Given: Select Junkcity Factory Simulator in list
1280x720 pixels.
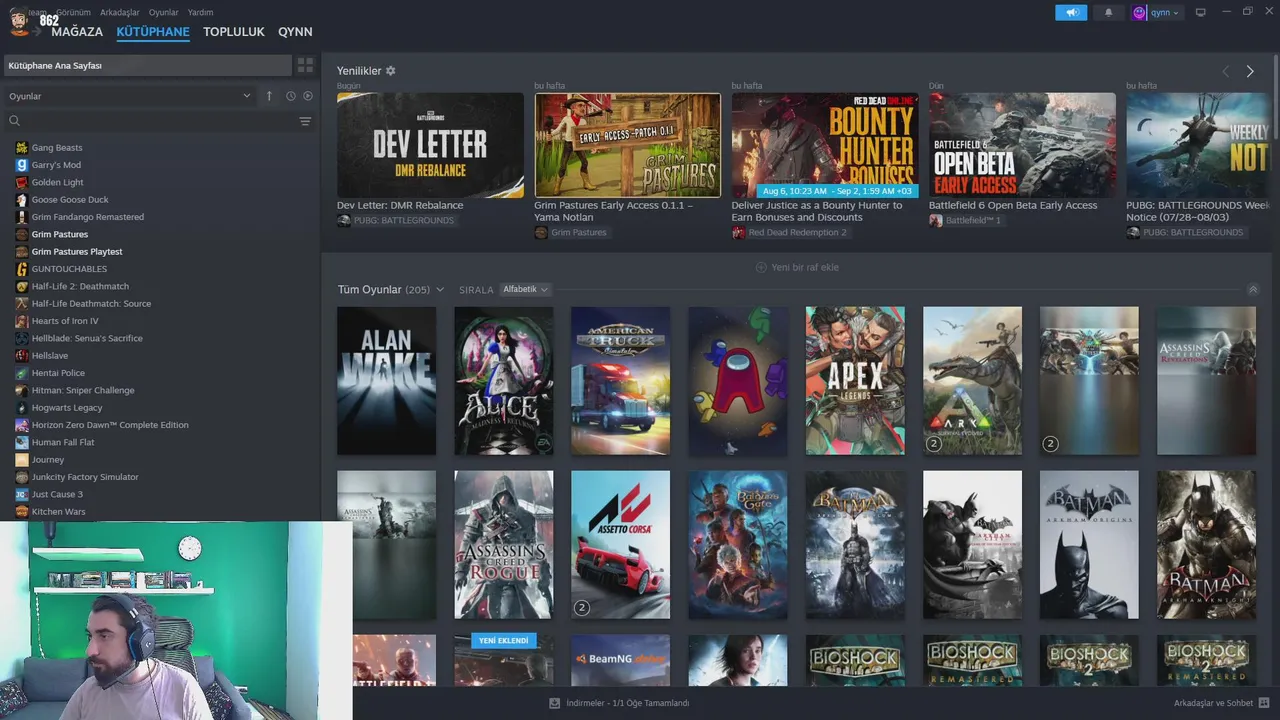Looking at the screenshot, I should (85, 477).
